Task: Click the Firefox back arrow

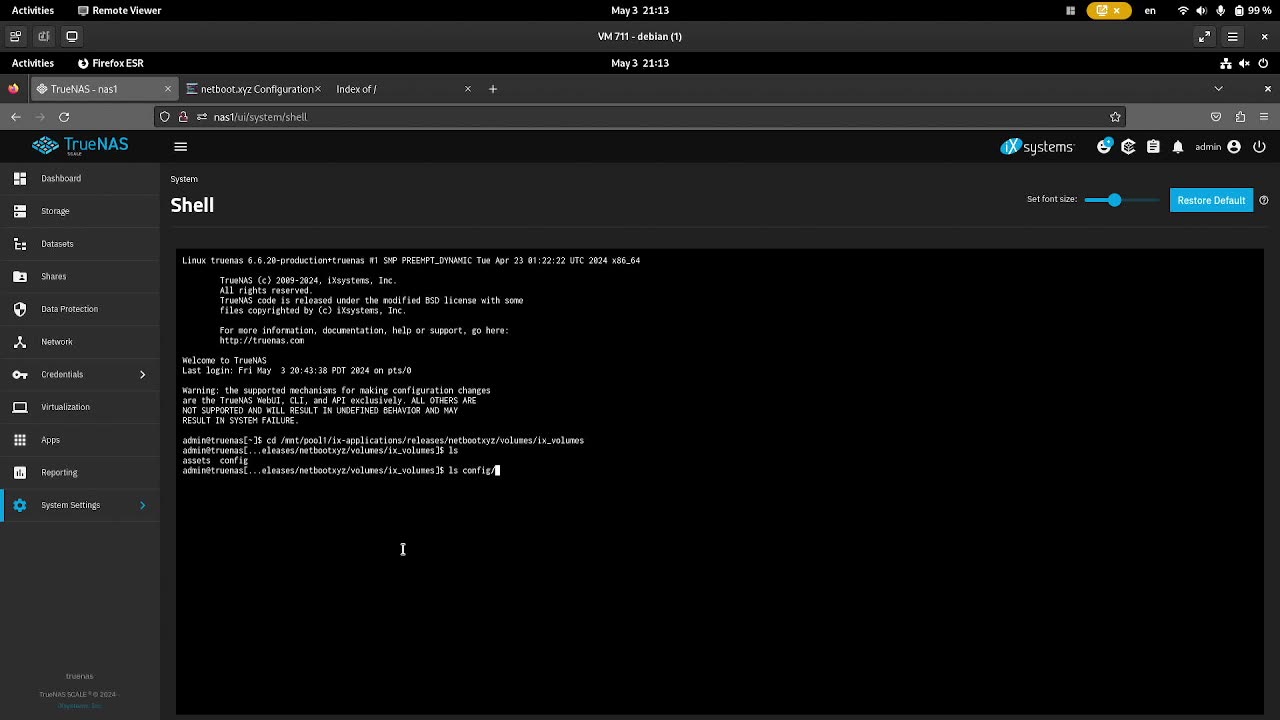Action: click(16, 117)
